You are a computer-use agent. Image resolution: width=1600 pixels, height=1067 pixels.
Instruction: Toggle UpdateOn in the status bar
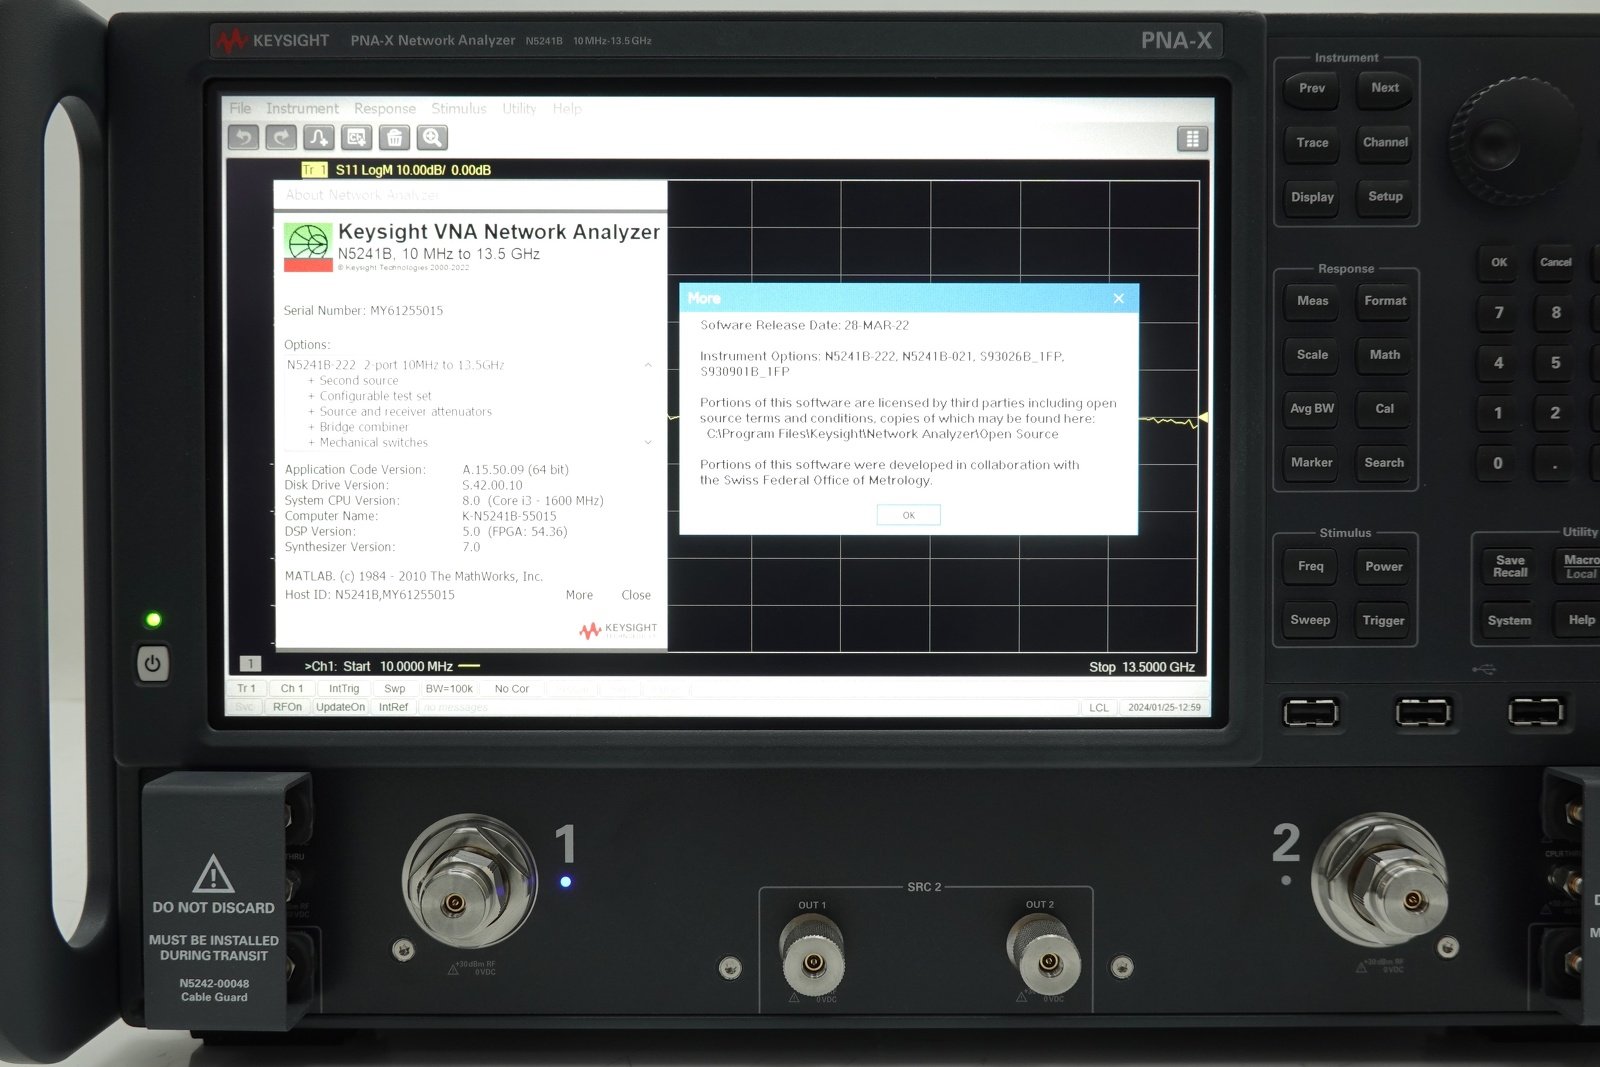pos(340,707)
